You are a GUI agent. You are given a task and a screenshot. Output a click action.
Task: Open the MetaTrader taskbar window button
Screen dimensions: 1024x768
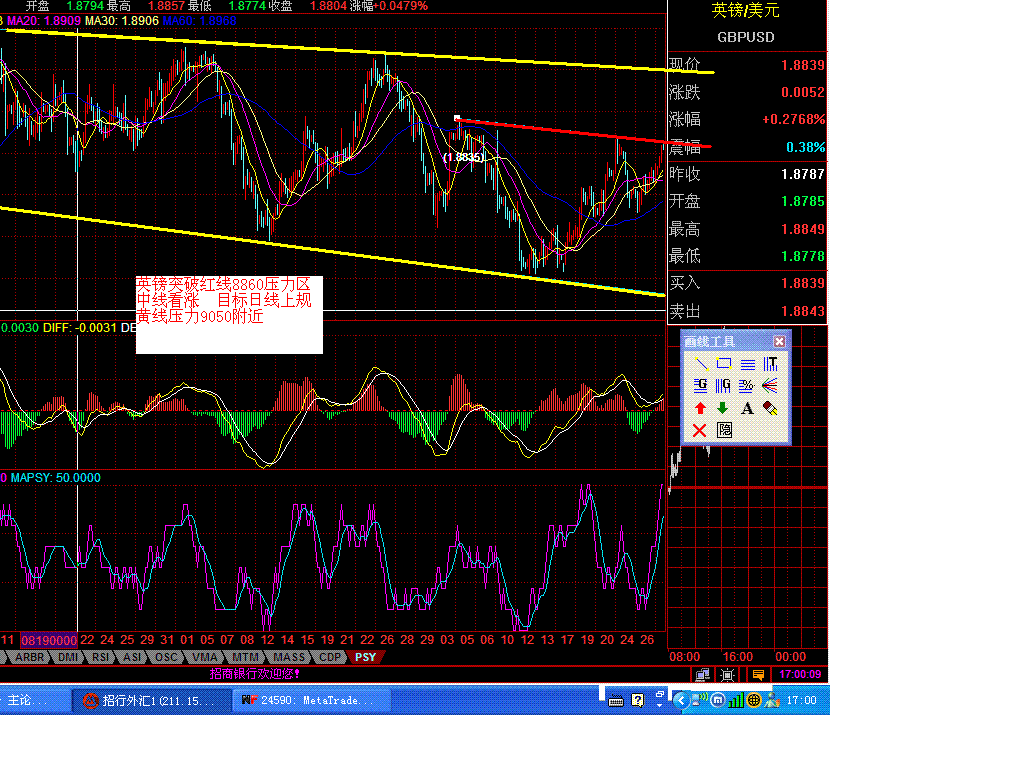pos(313,701)
